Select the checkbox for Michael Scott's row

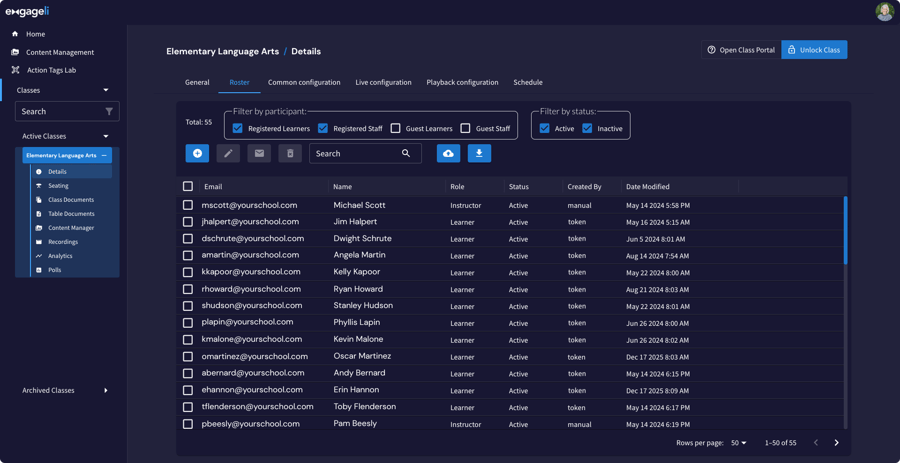(x=188, y=205)
